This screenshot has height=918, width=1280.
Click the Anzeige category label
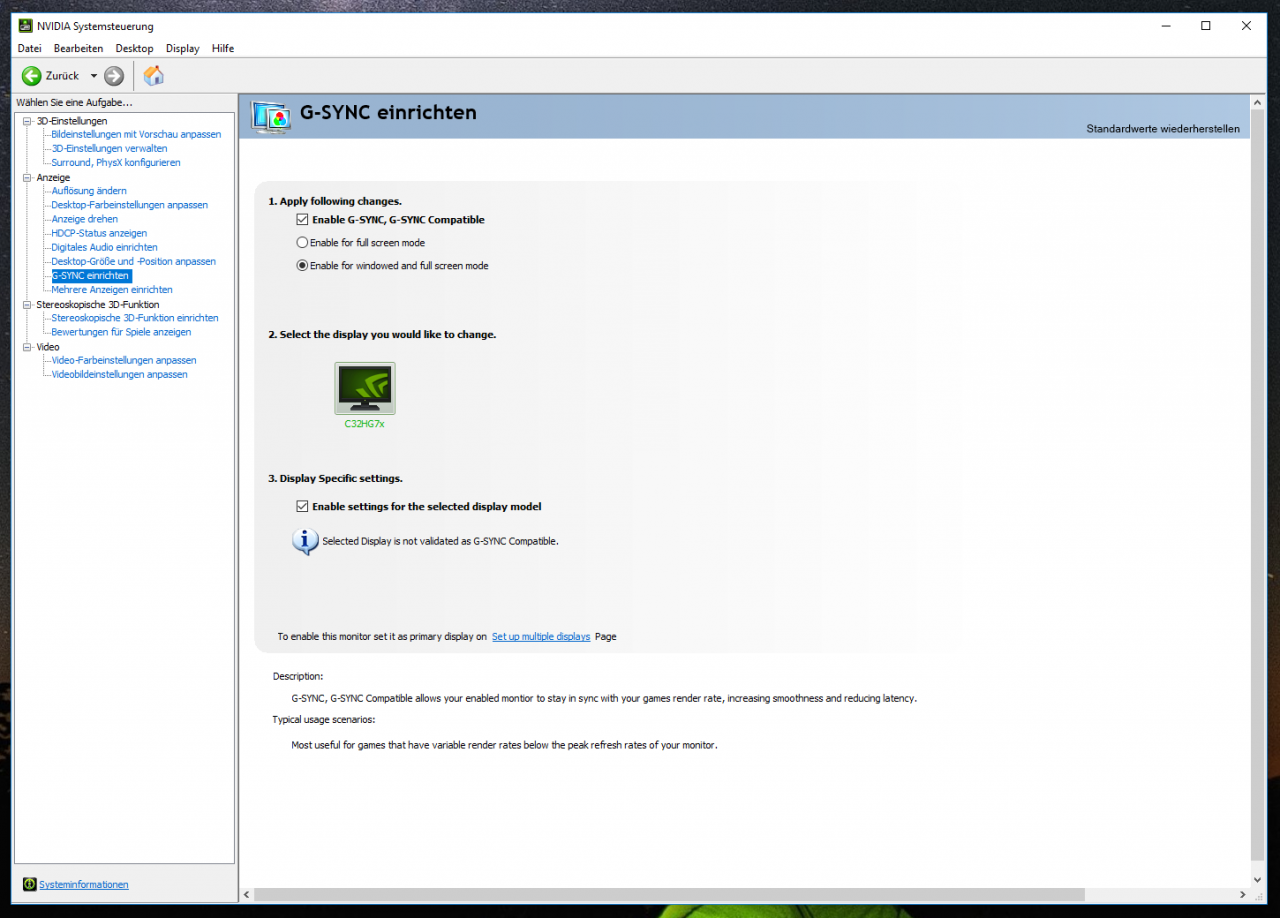(x=53, y=177)
